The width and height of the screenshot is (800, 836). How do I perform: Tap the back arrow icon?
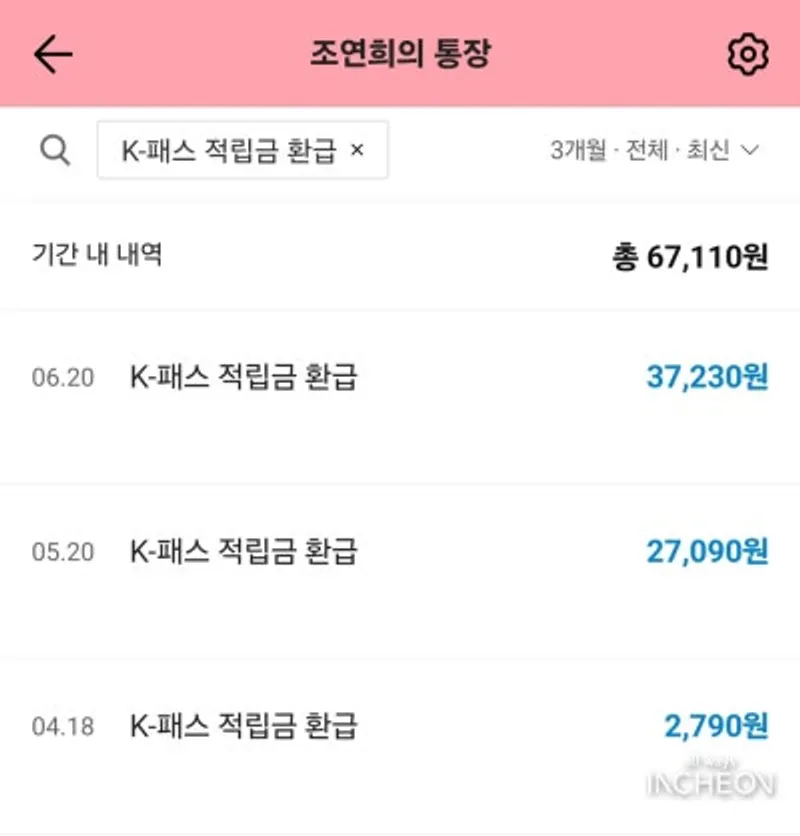(x=53, y=54)
